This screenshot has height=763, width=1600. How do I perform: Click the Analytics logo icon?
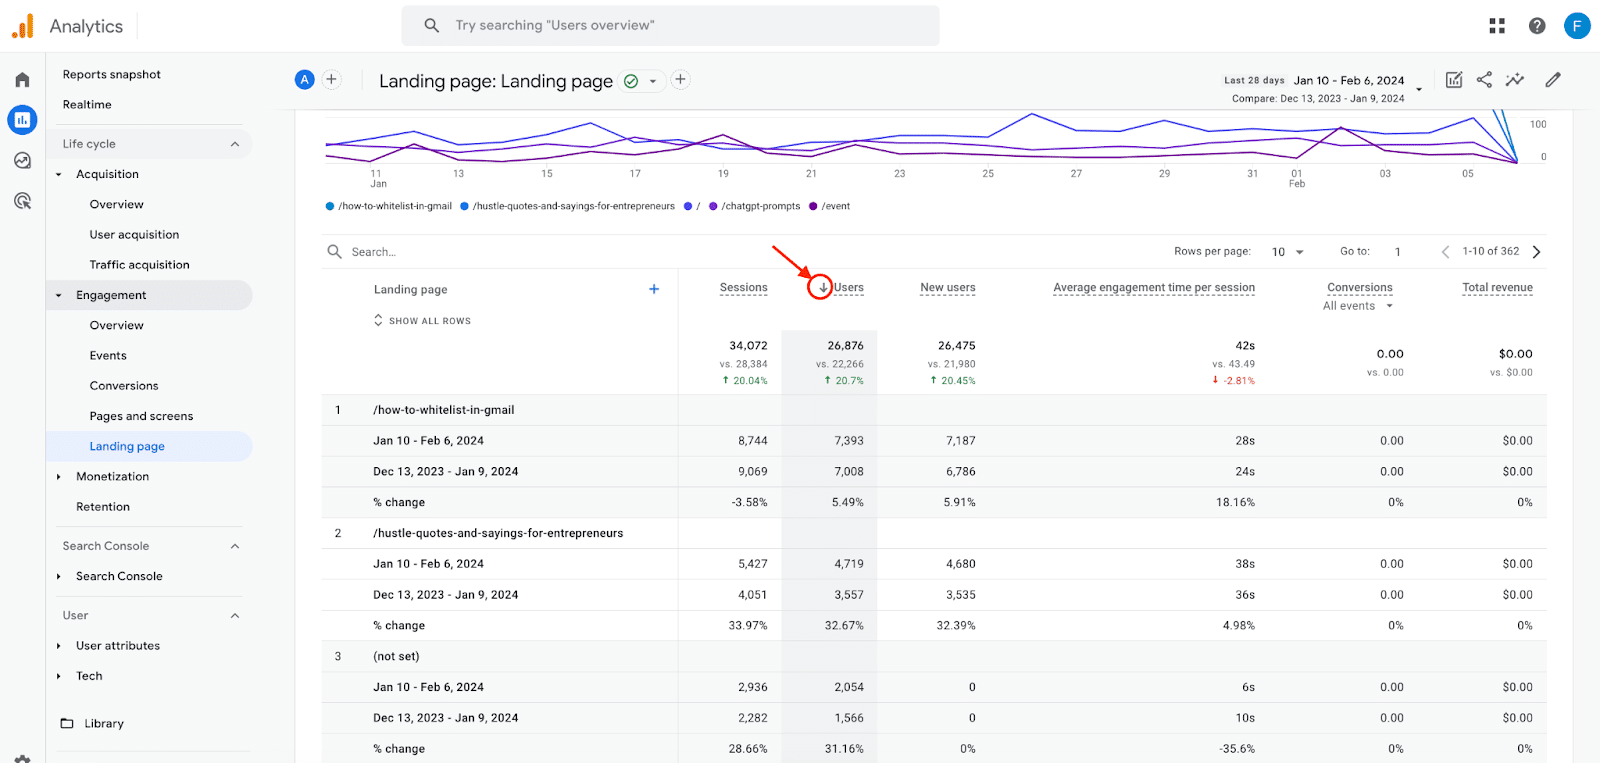23,26
